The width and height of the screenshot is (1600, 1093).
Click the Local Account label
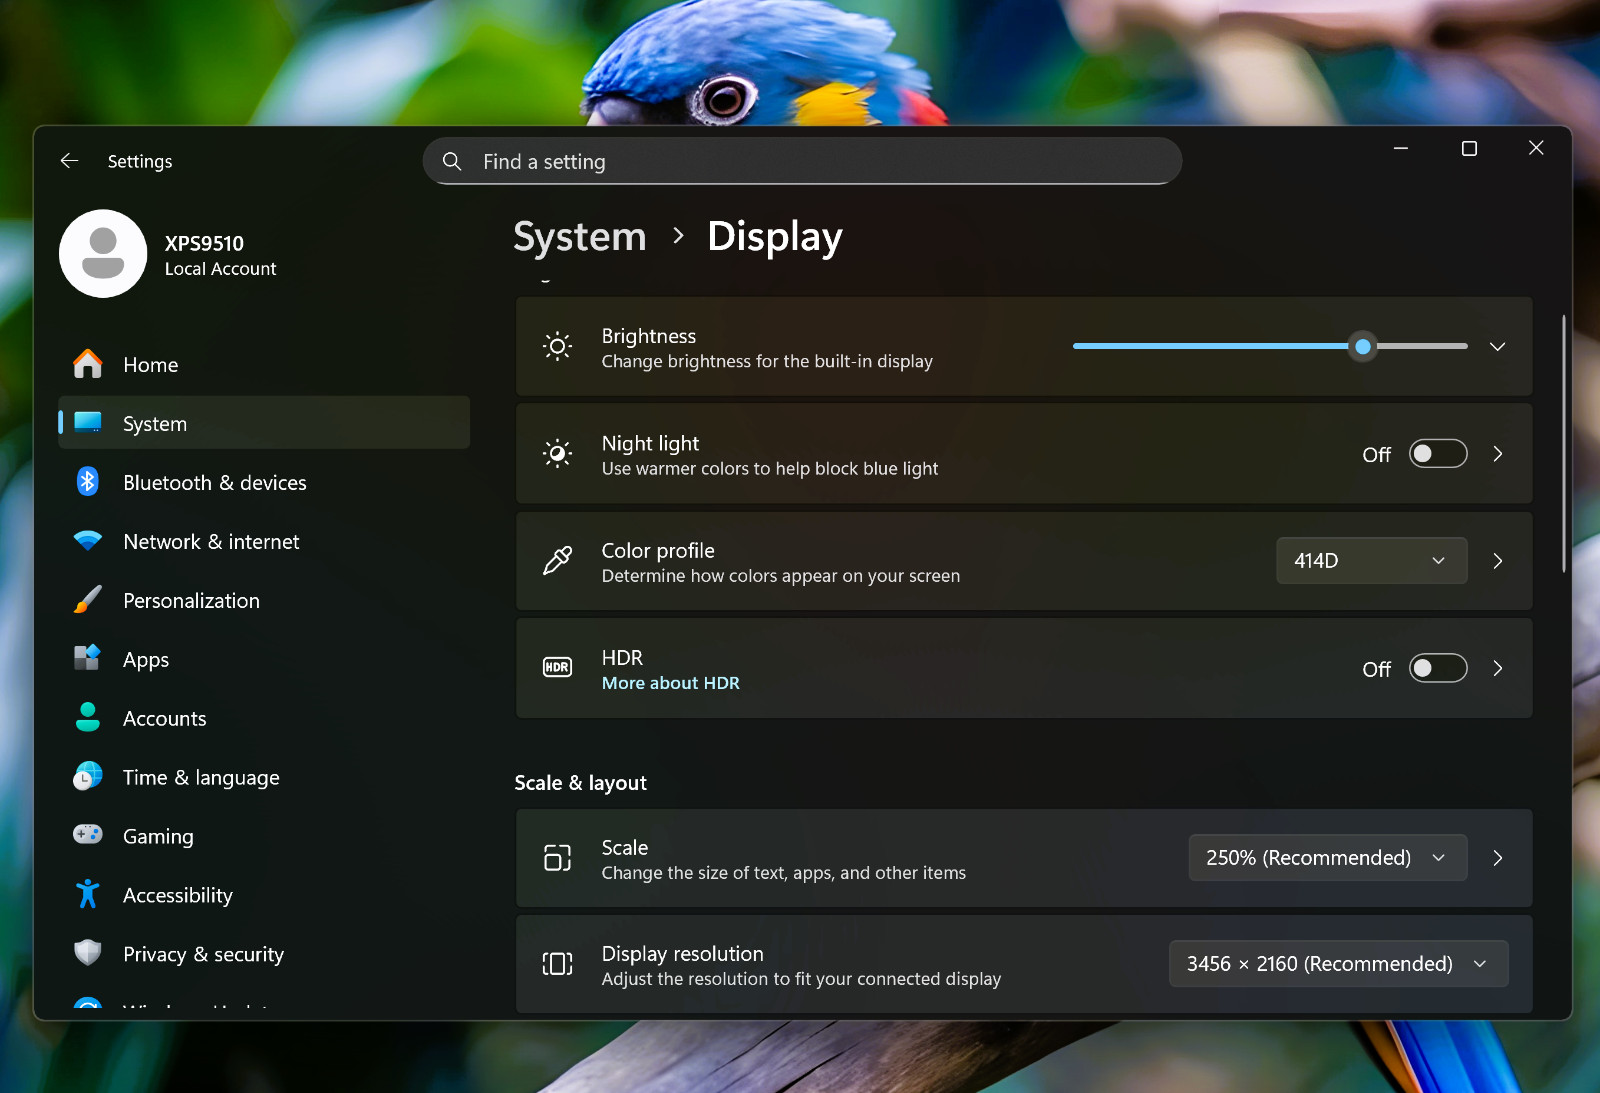221,269
